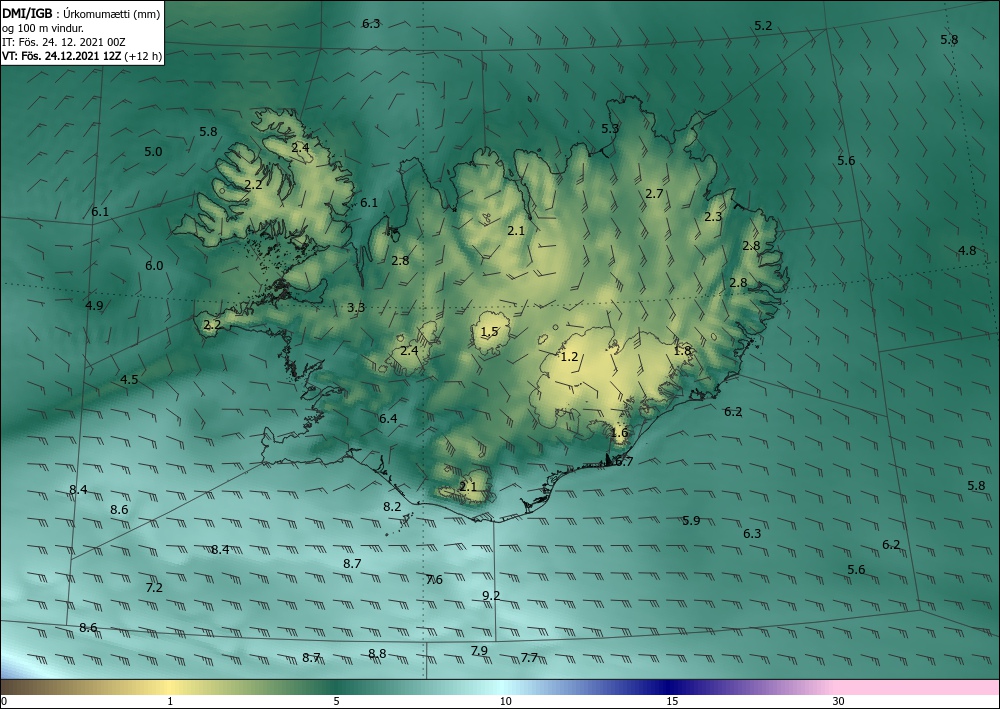Click the 8.2 value label
This screenshot has height=709, width=1000.
pyautogui.click(x=392, y=507)
